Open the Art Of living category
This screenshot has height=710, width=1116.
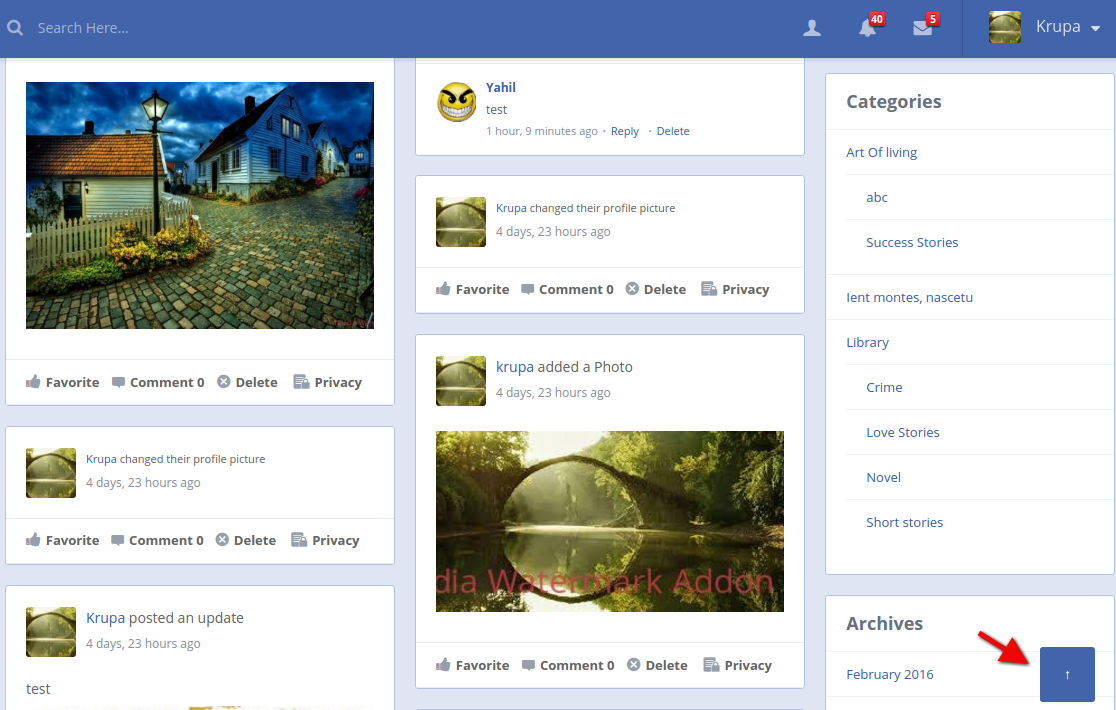click(881, 152)
